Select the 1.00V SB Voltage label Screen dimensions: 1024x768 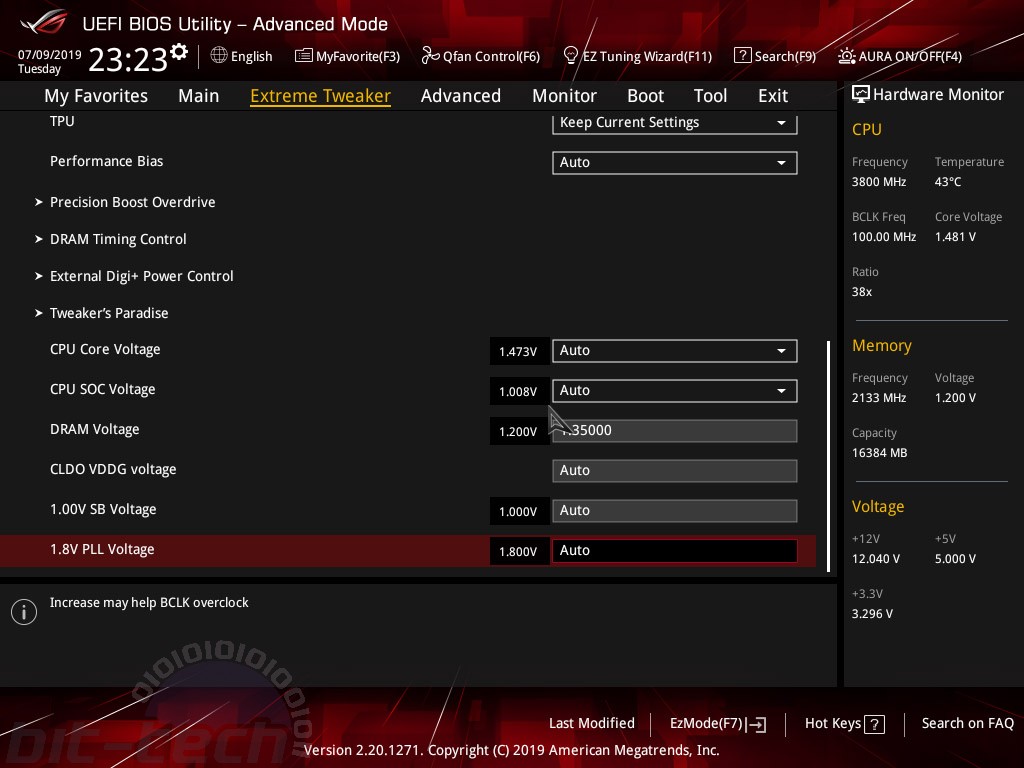tap(103, 509)
